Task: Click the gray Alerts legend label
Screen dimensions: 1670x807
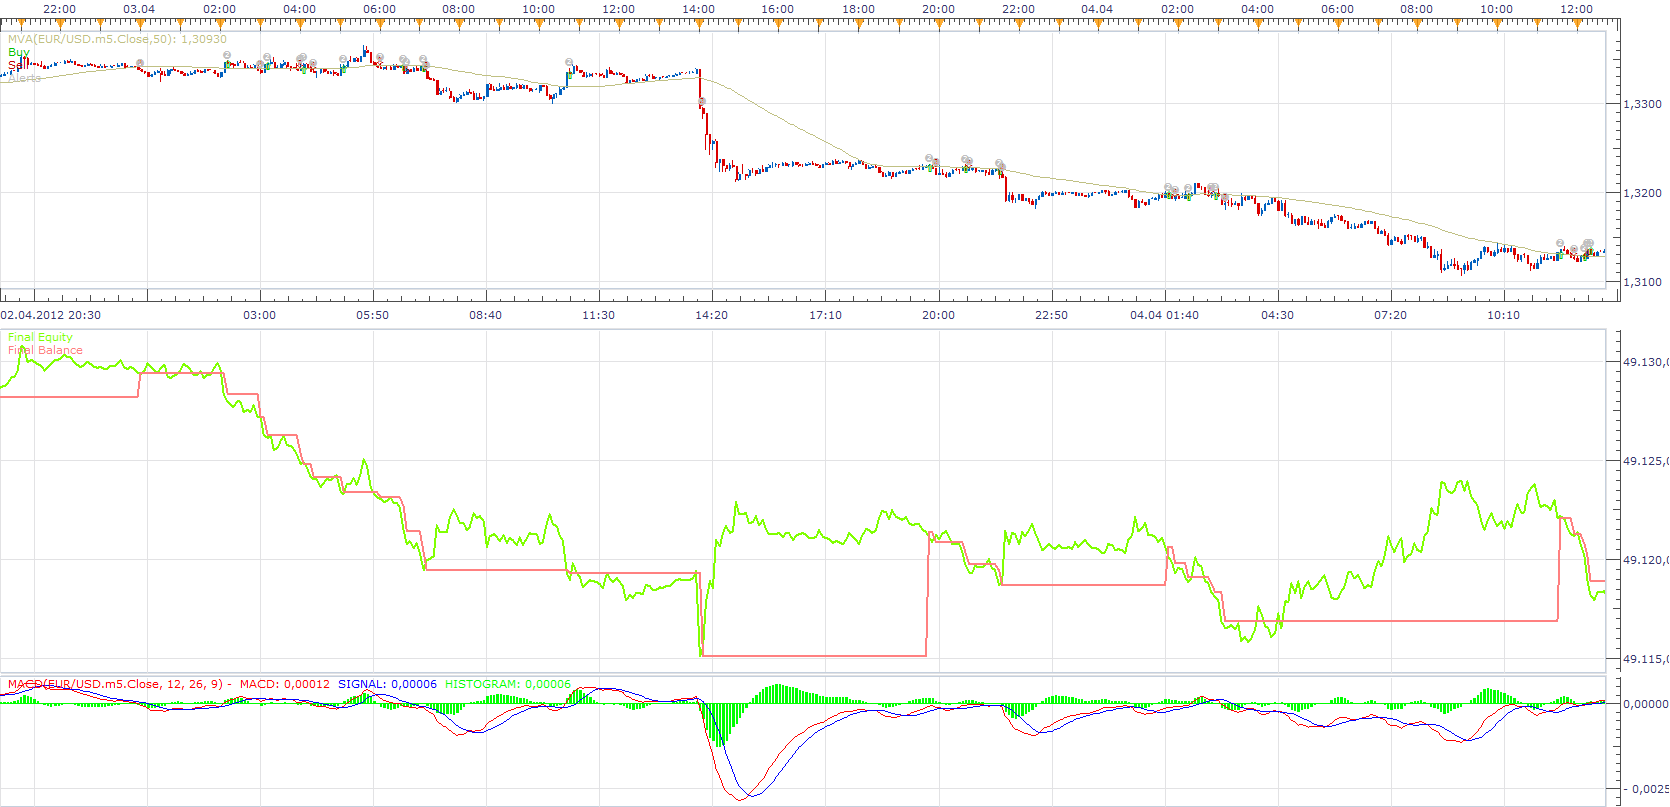Action: coord(25,77)
